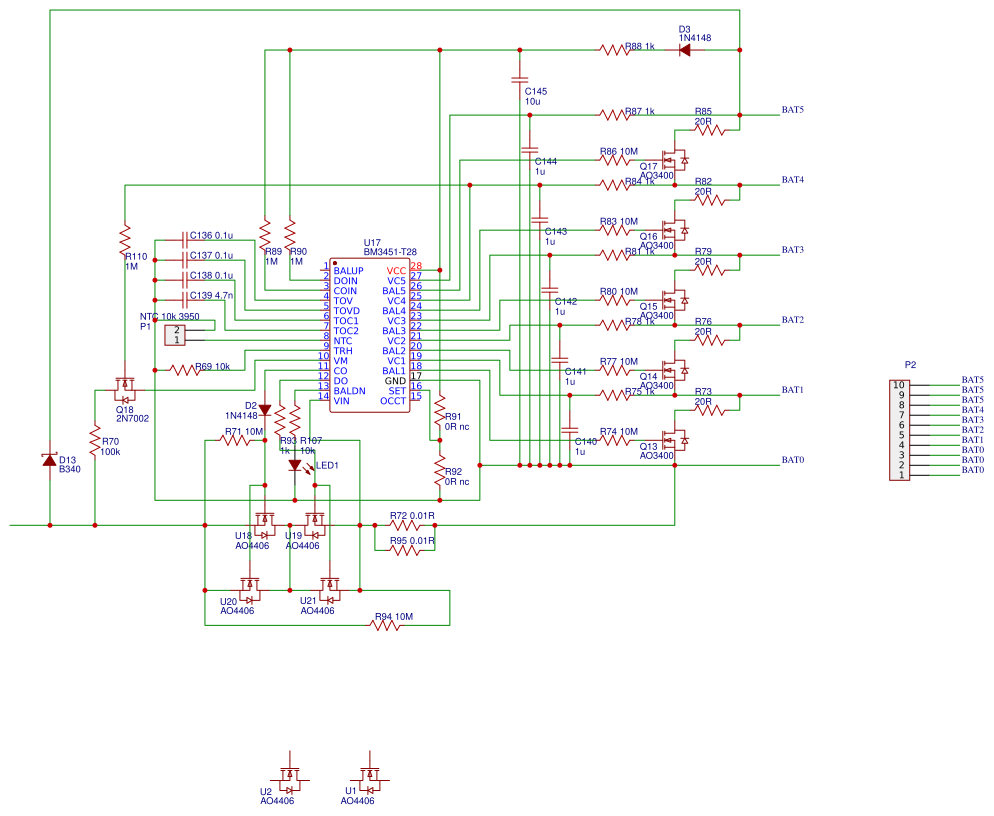This screenshot has height=816, width=994.
Task: Select the R92 0R nc resistor
Action: (x=440, y=470)
